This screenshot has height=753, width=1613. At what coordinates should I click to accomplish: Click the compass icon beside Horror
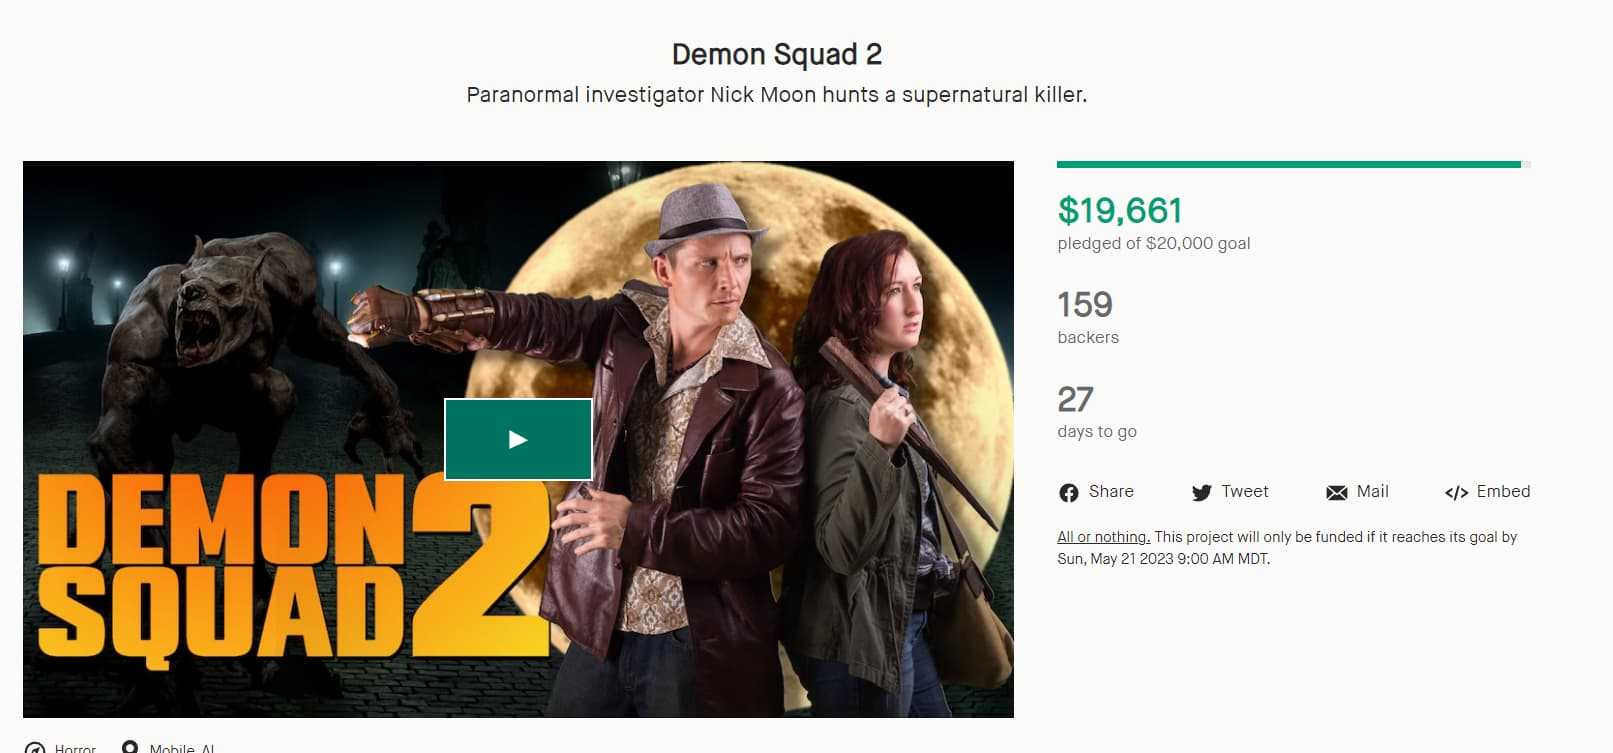tap(35, 748)
